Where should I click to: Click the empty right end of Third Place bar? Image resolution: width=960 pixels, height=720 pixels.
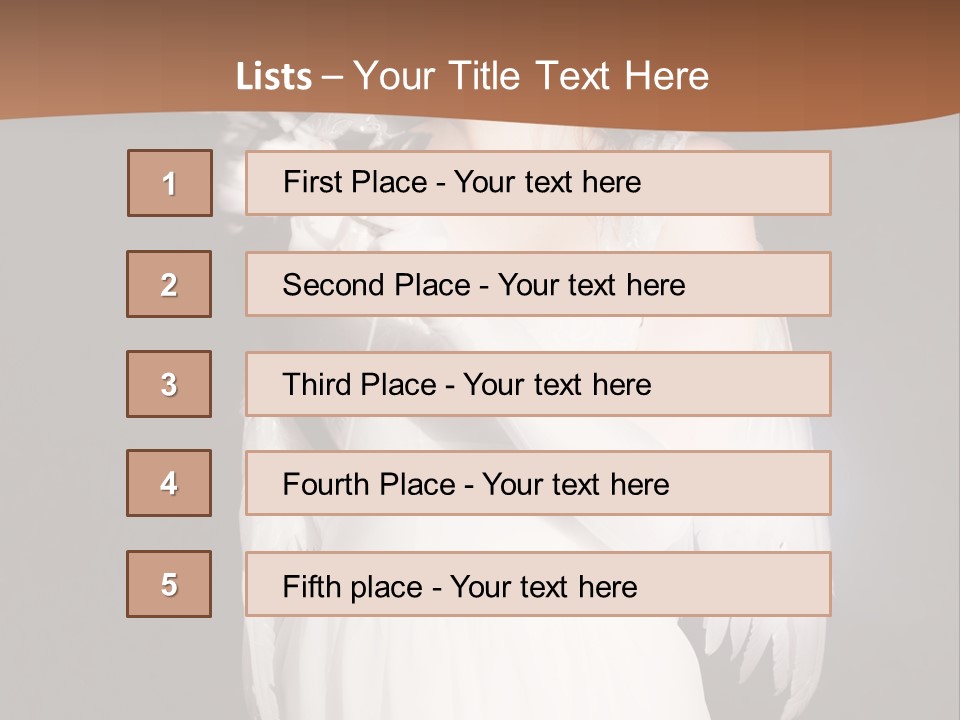(760, 384)
